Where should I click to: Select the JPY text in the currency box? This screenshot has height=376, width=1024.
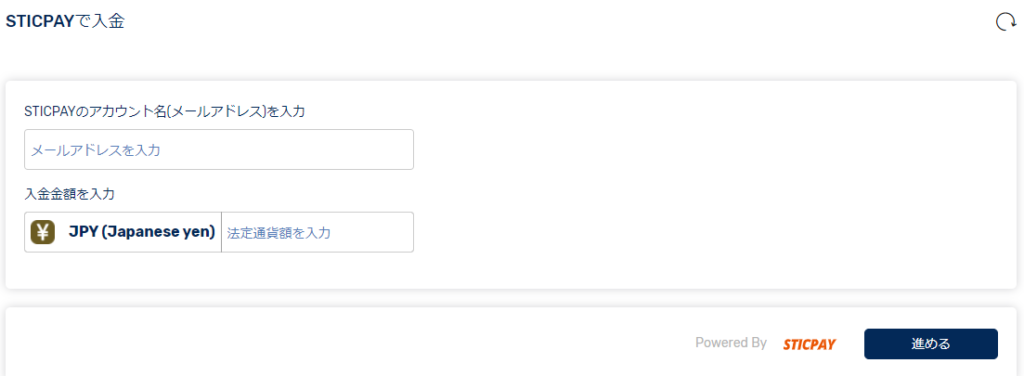tap(82, 232)
